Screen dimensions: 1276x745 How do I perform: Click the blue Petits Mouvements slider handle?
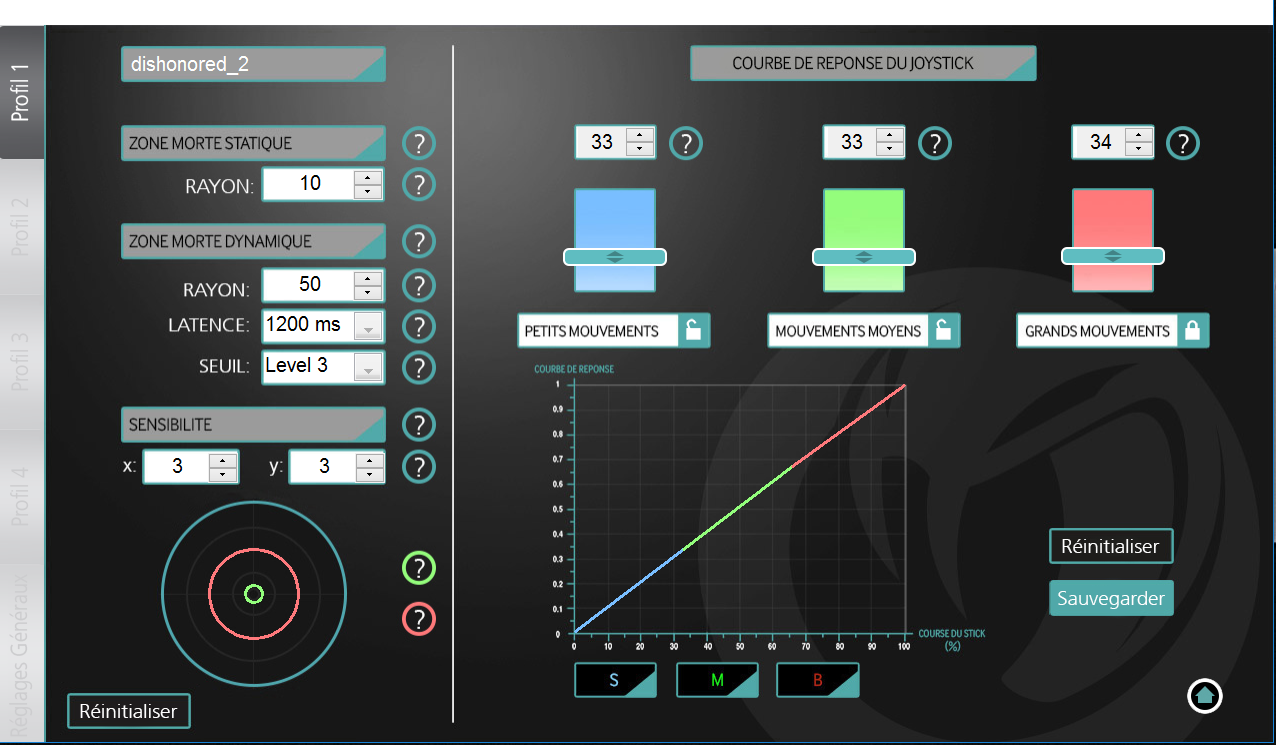(615, 257)
